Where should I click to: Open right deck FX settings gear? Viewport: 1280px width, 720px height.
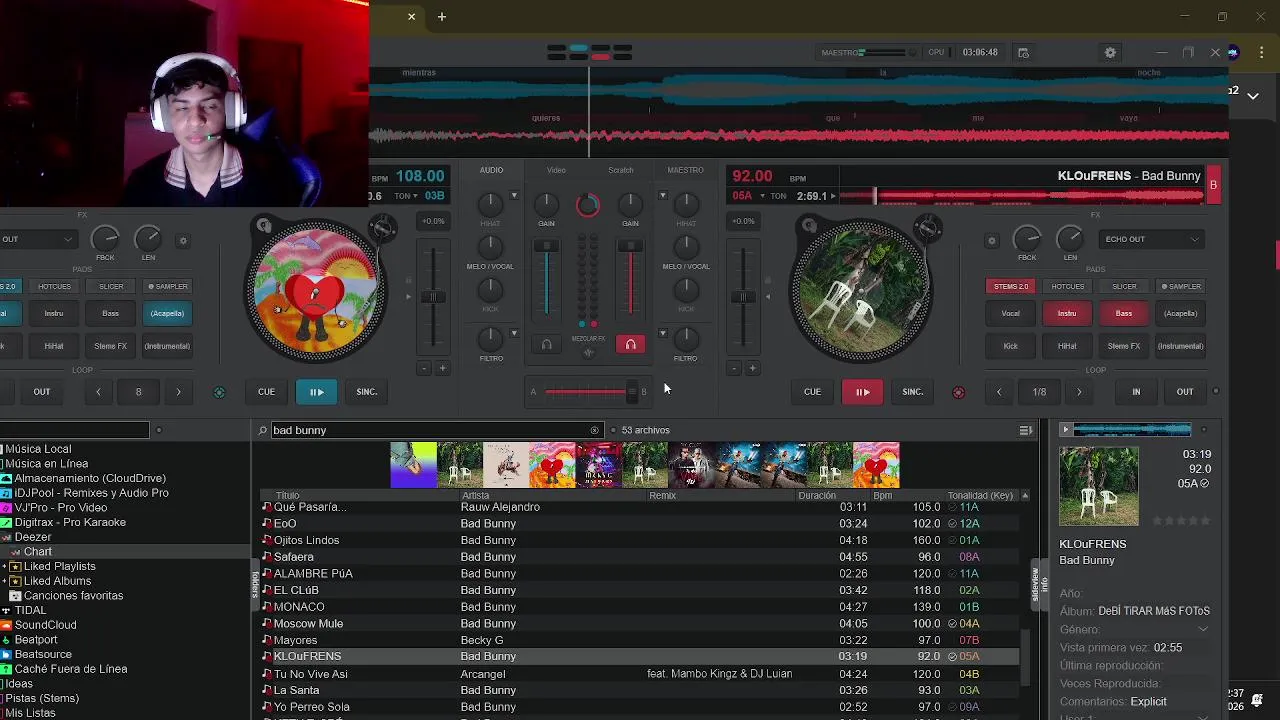(991, 240)
